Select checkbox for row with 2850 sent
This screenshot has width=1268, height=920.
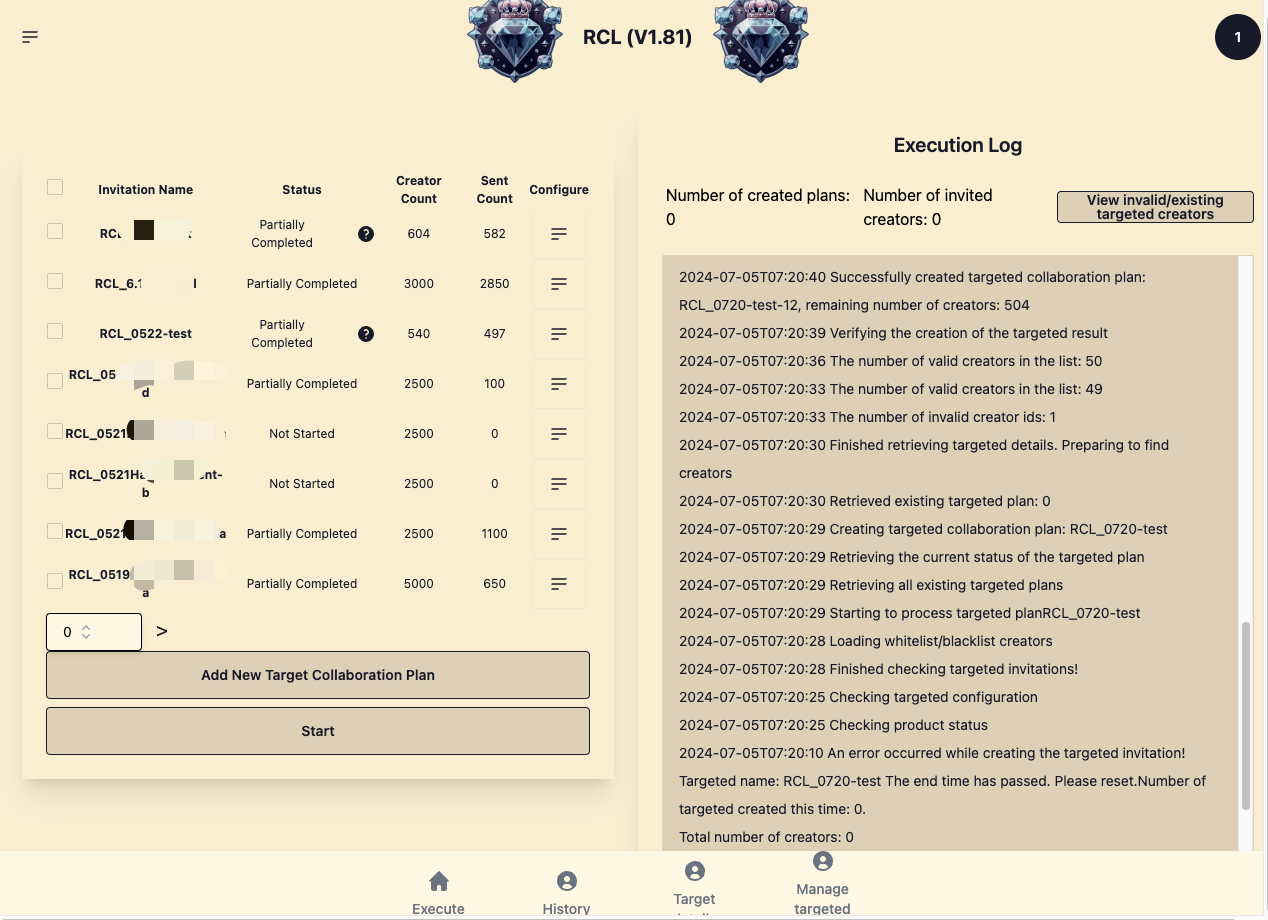click(x=55, y=281)
